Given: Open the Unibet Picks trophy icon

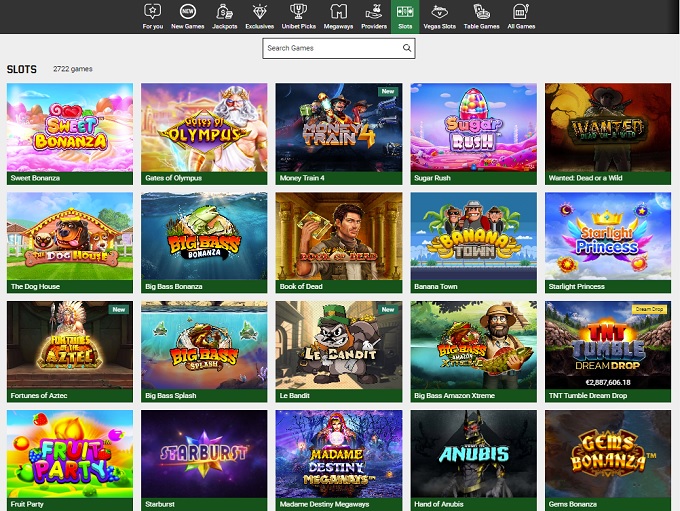Looking at the screenshot, I should click(298, 12).
